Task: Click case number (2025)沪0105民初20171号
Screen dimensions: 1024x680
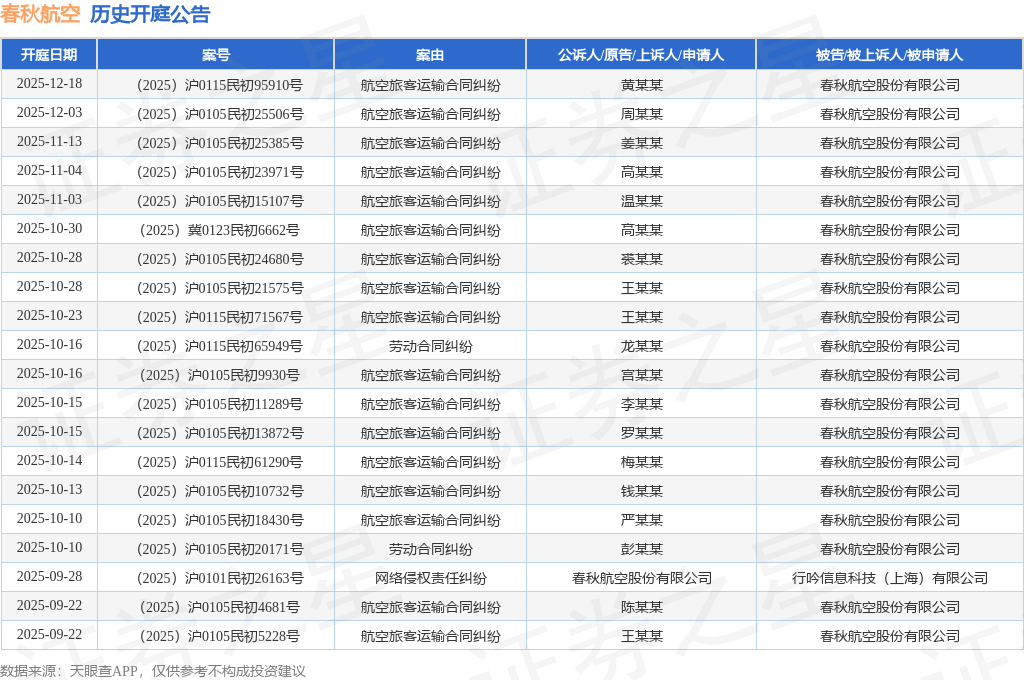Action: coord(219,549)
